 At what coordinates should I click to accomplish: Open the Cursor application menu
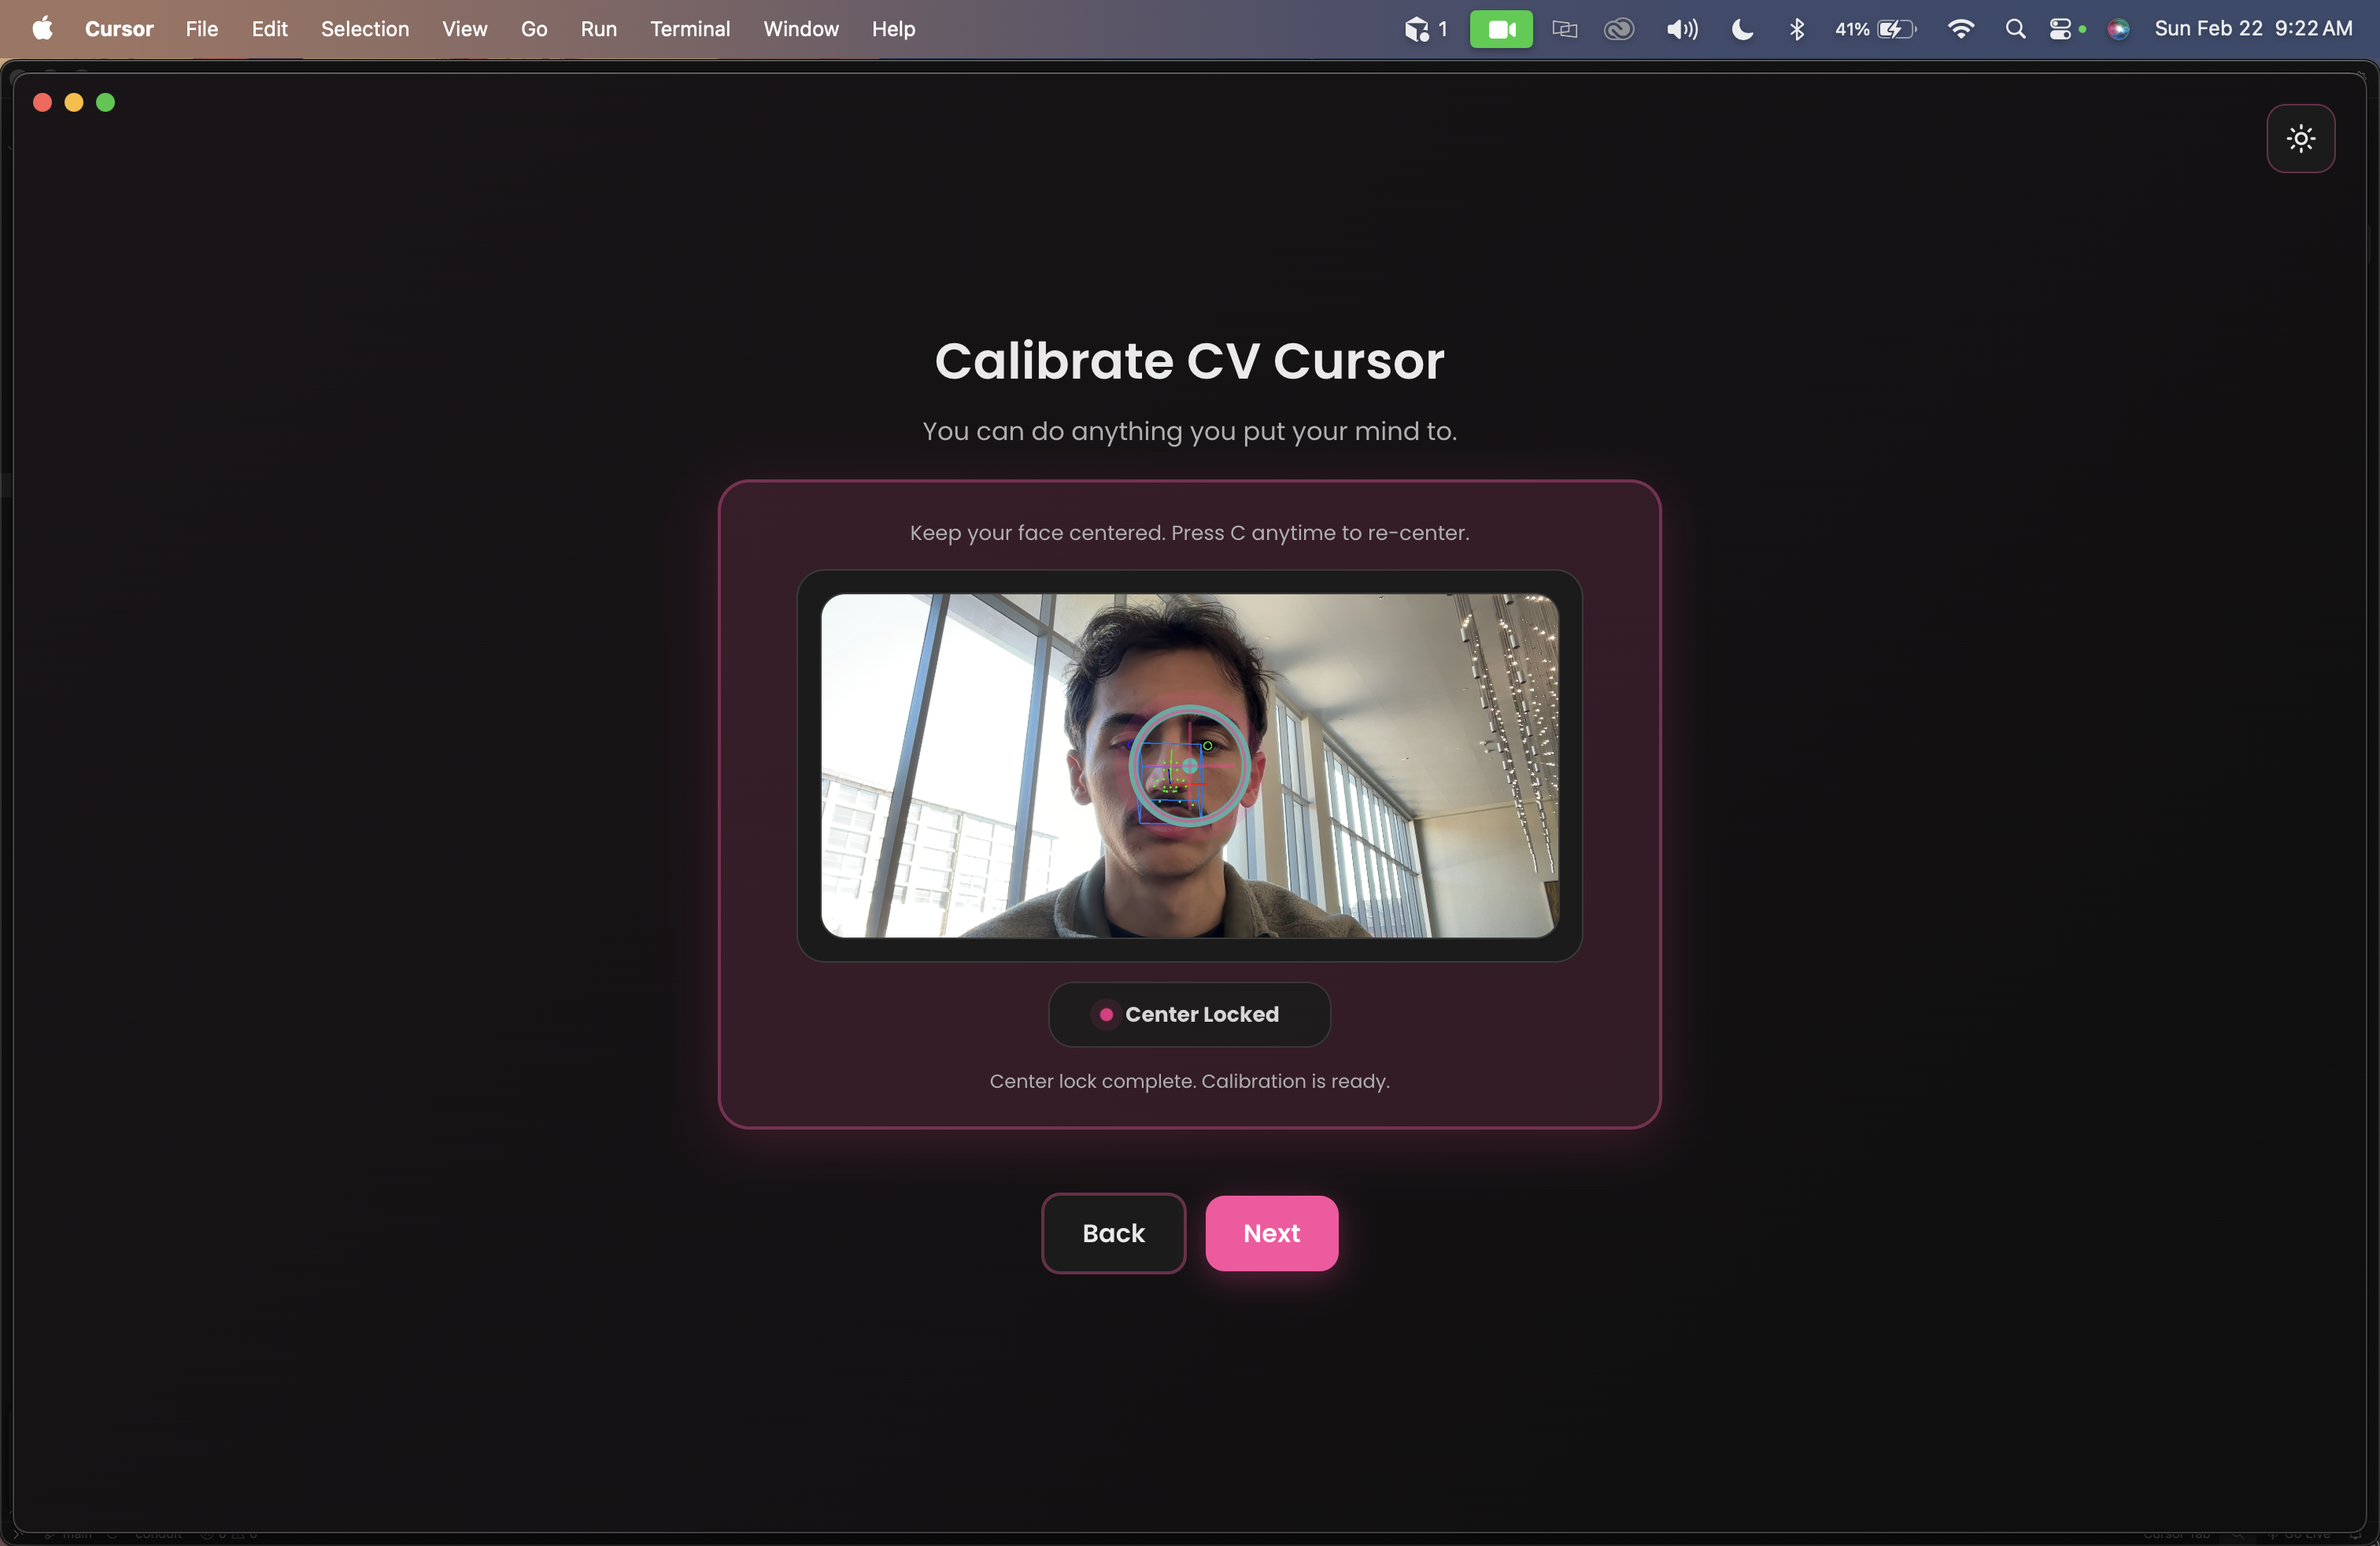point(119,29)
